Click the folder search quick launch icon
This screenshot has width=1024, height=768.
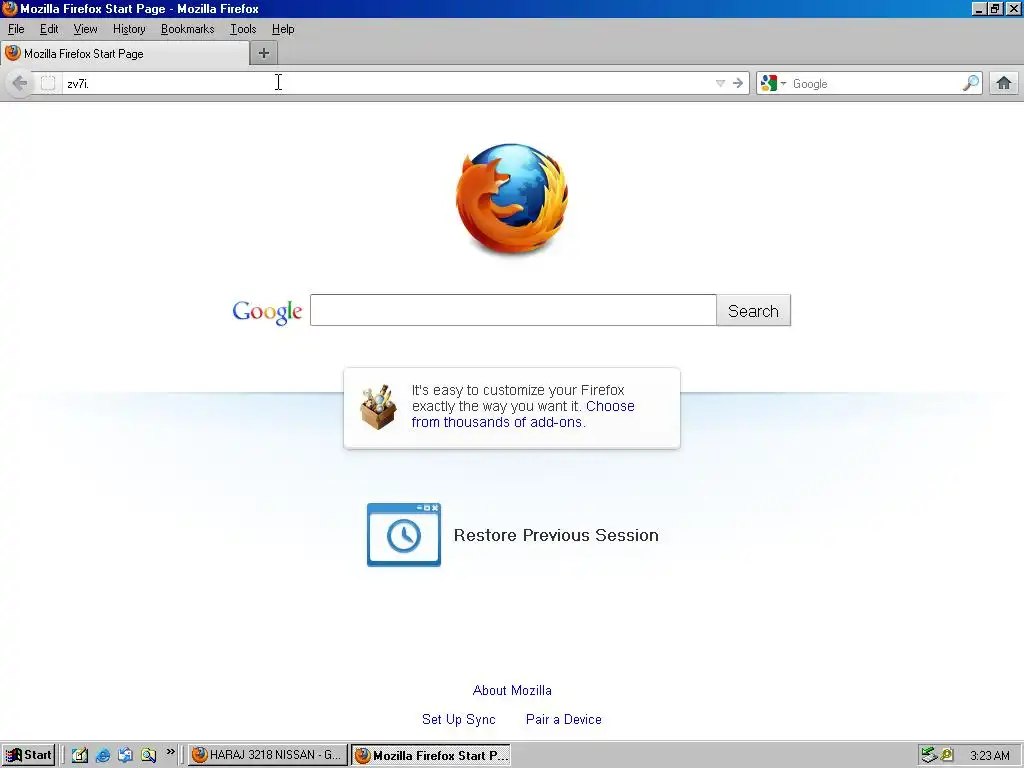coord(148,755)
